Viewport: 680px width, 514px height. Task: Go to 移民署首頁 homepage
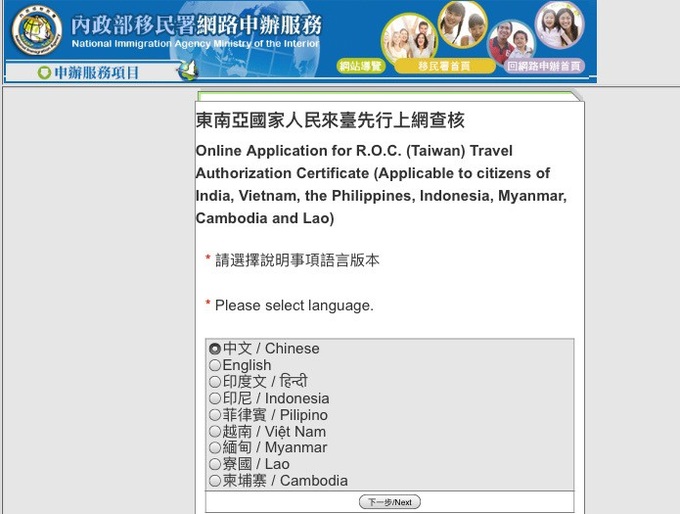coord(444,66)
